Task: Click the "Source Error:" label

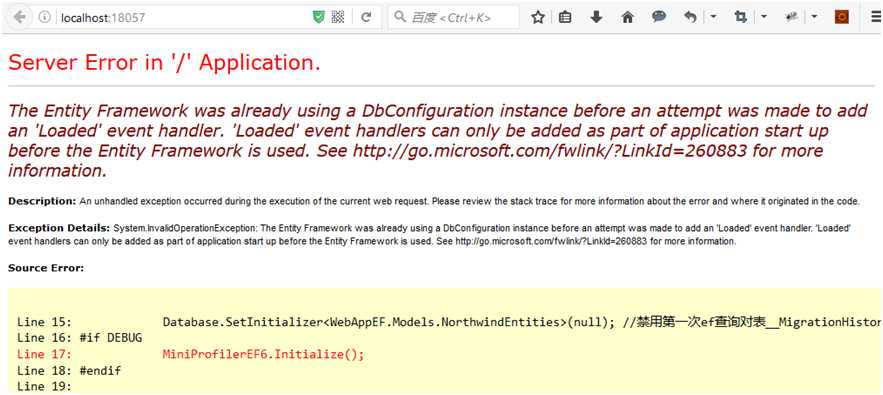Action: (46, 268)
